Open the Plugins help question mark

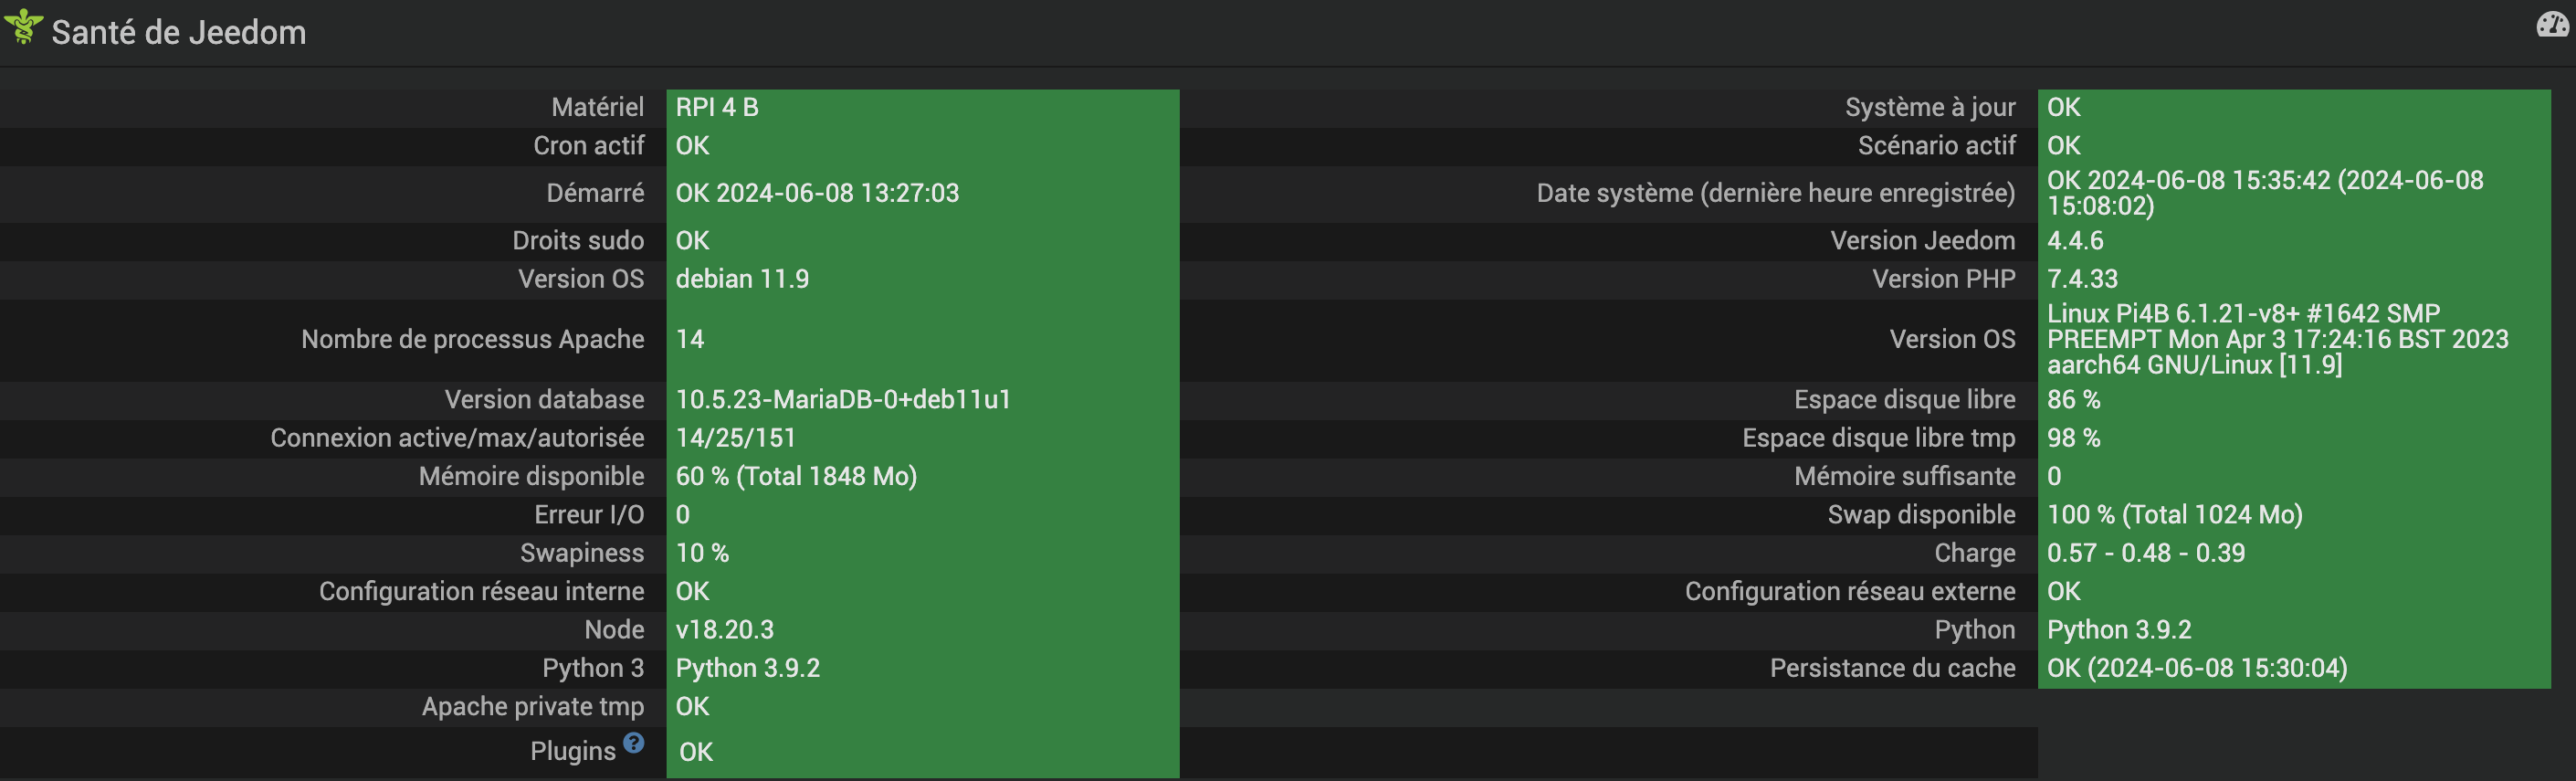tap(633, 742)
